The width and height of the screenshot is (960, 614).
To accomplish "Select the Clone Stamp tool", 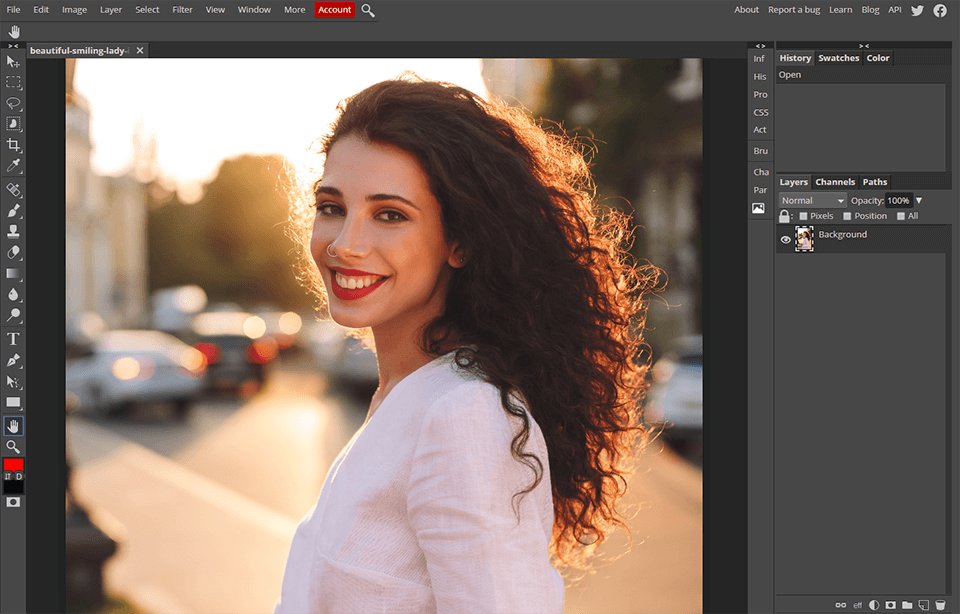I will (x=13, y=231).
